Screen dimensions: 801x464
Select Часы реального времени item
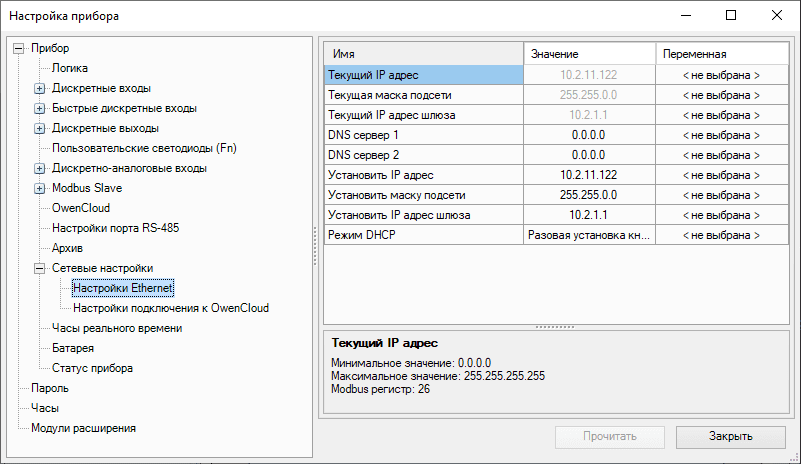pos(116,328)
